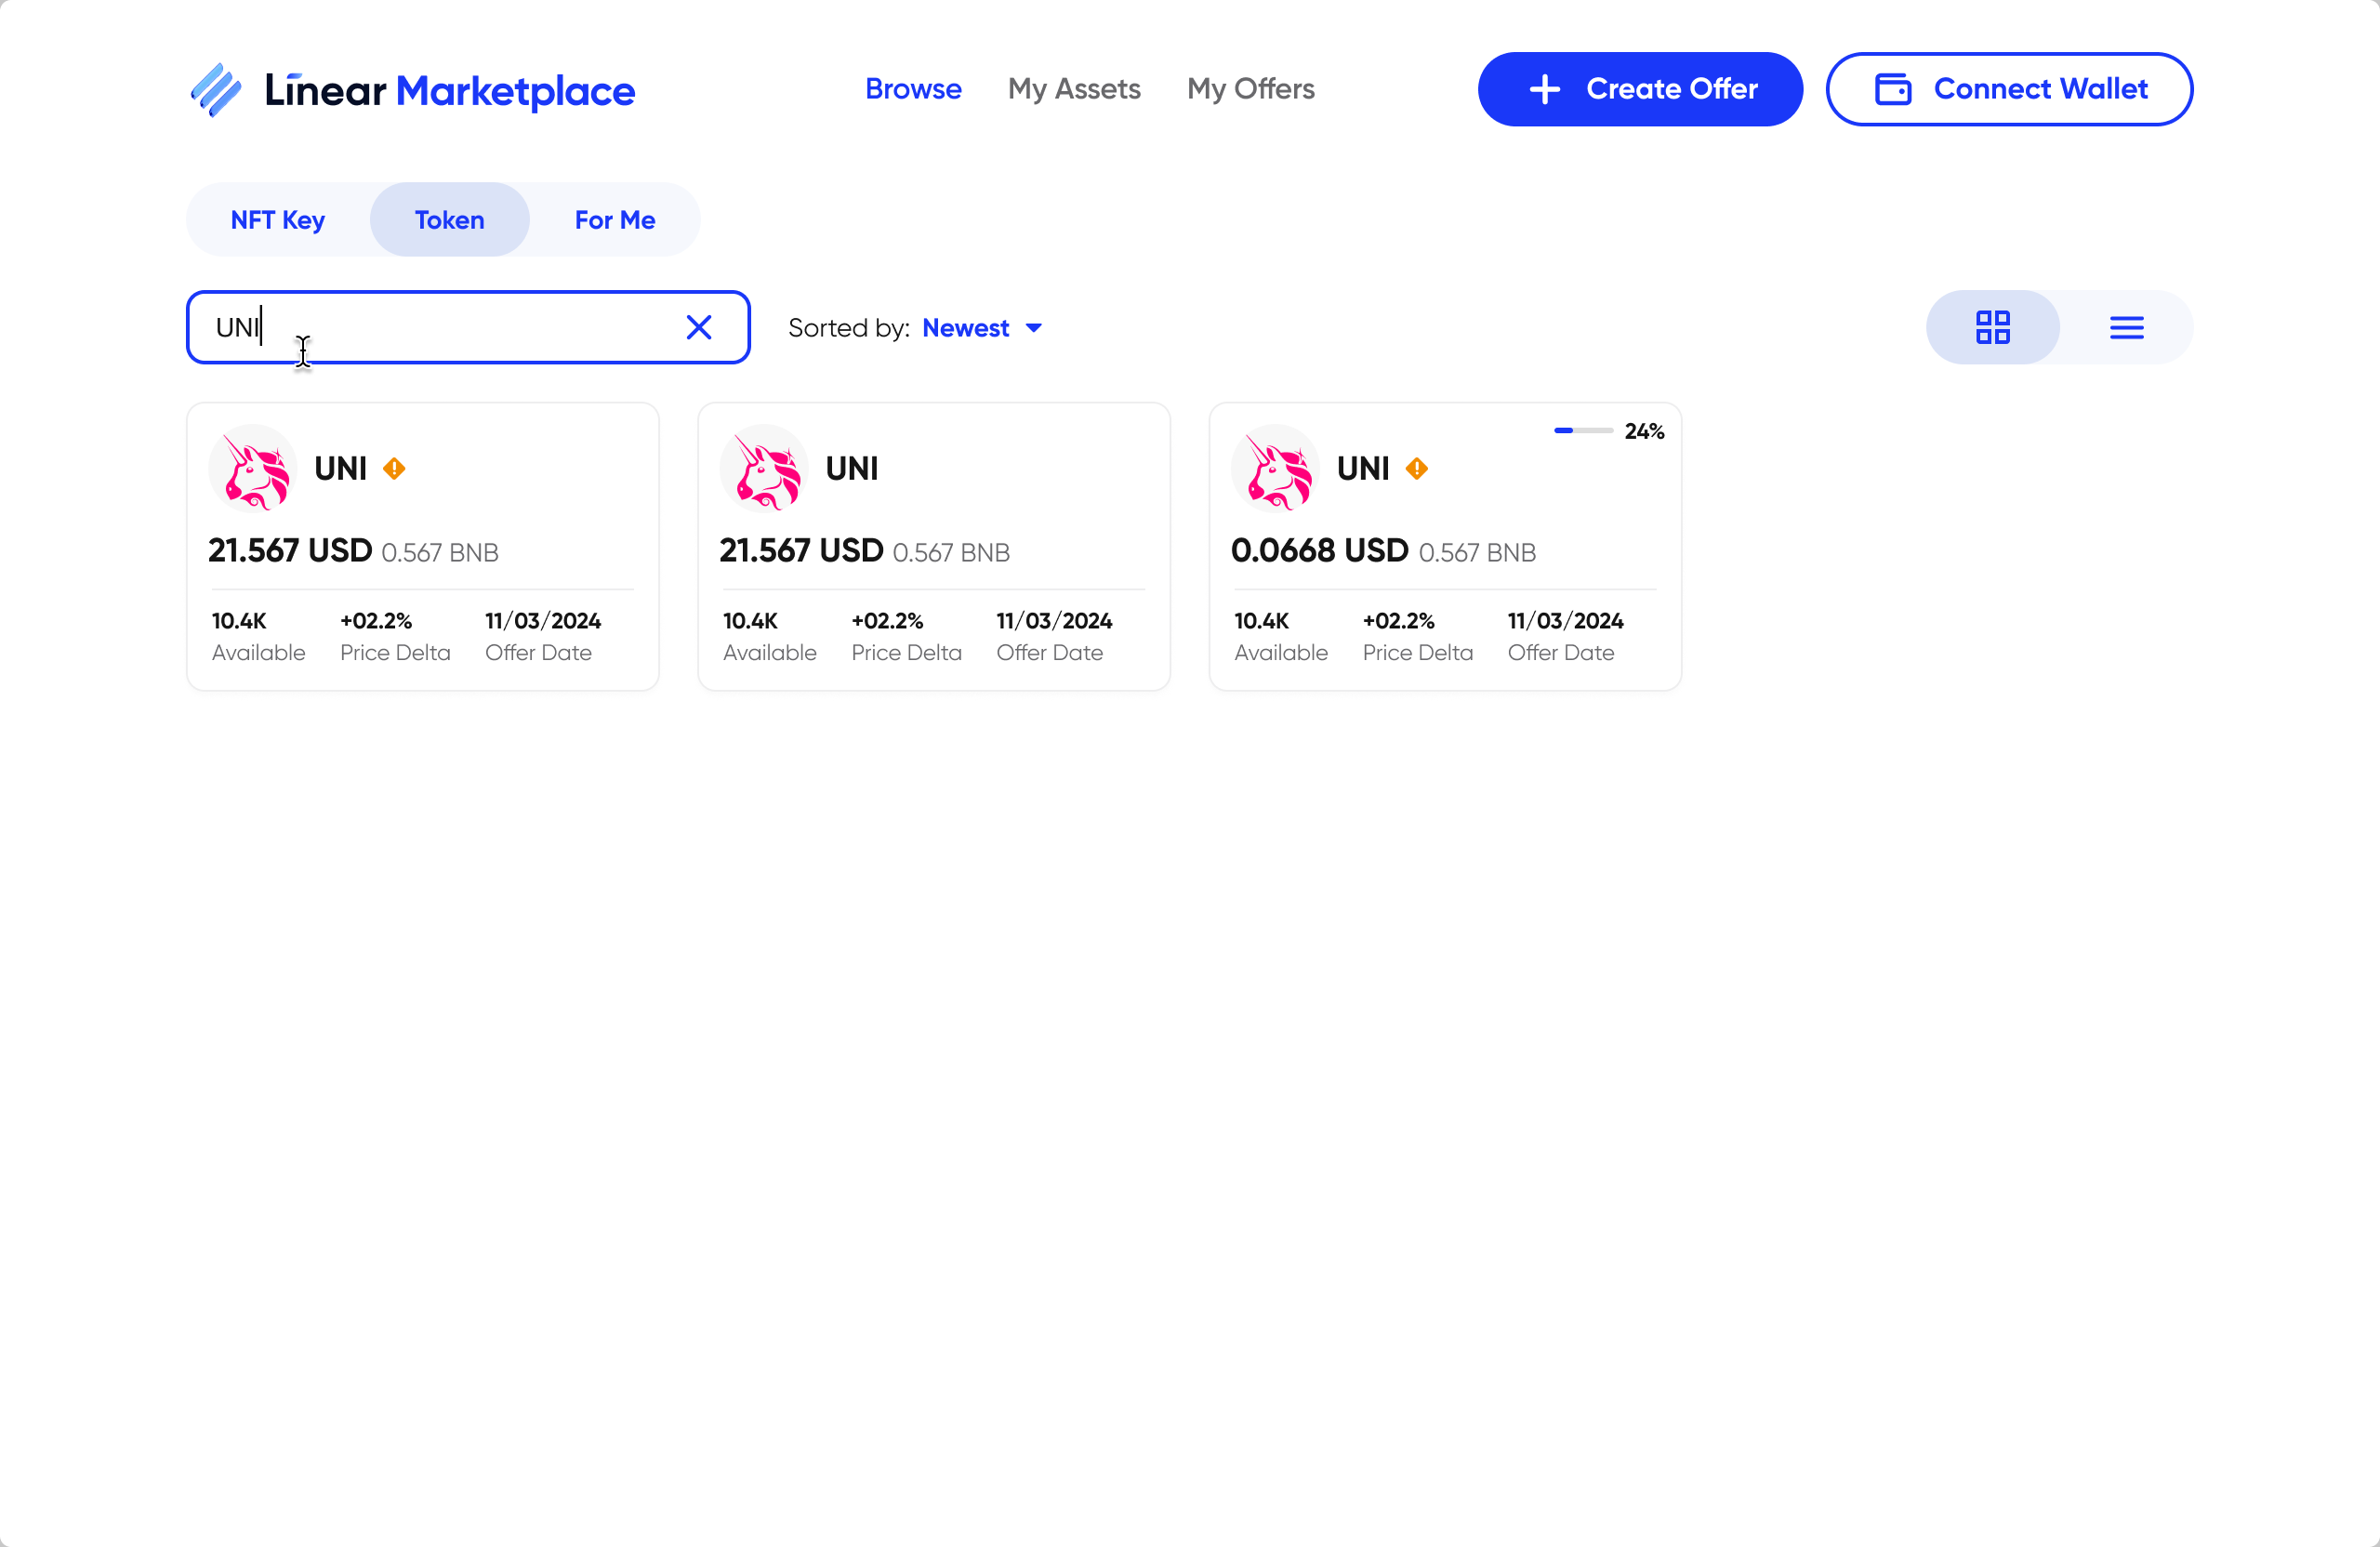Click the 0.0668 USD price
The height and width of the screenshot is (1547, 2380).
click(1319, 550)
